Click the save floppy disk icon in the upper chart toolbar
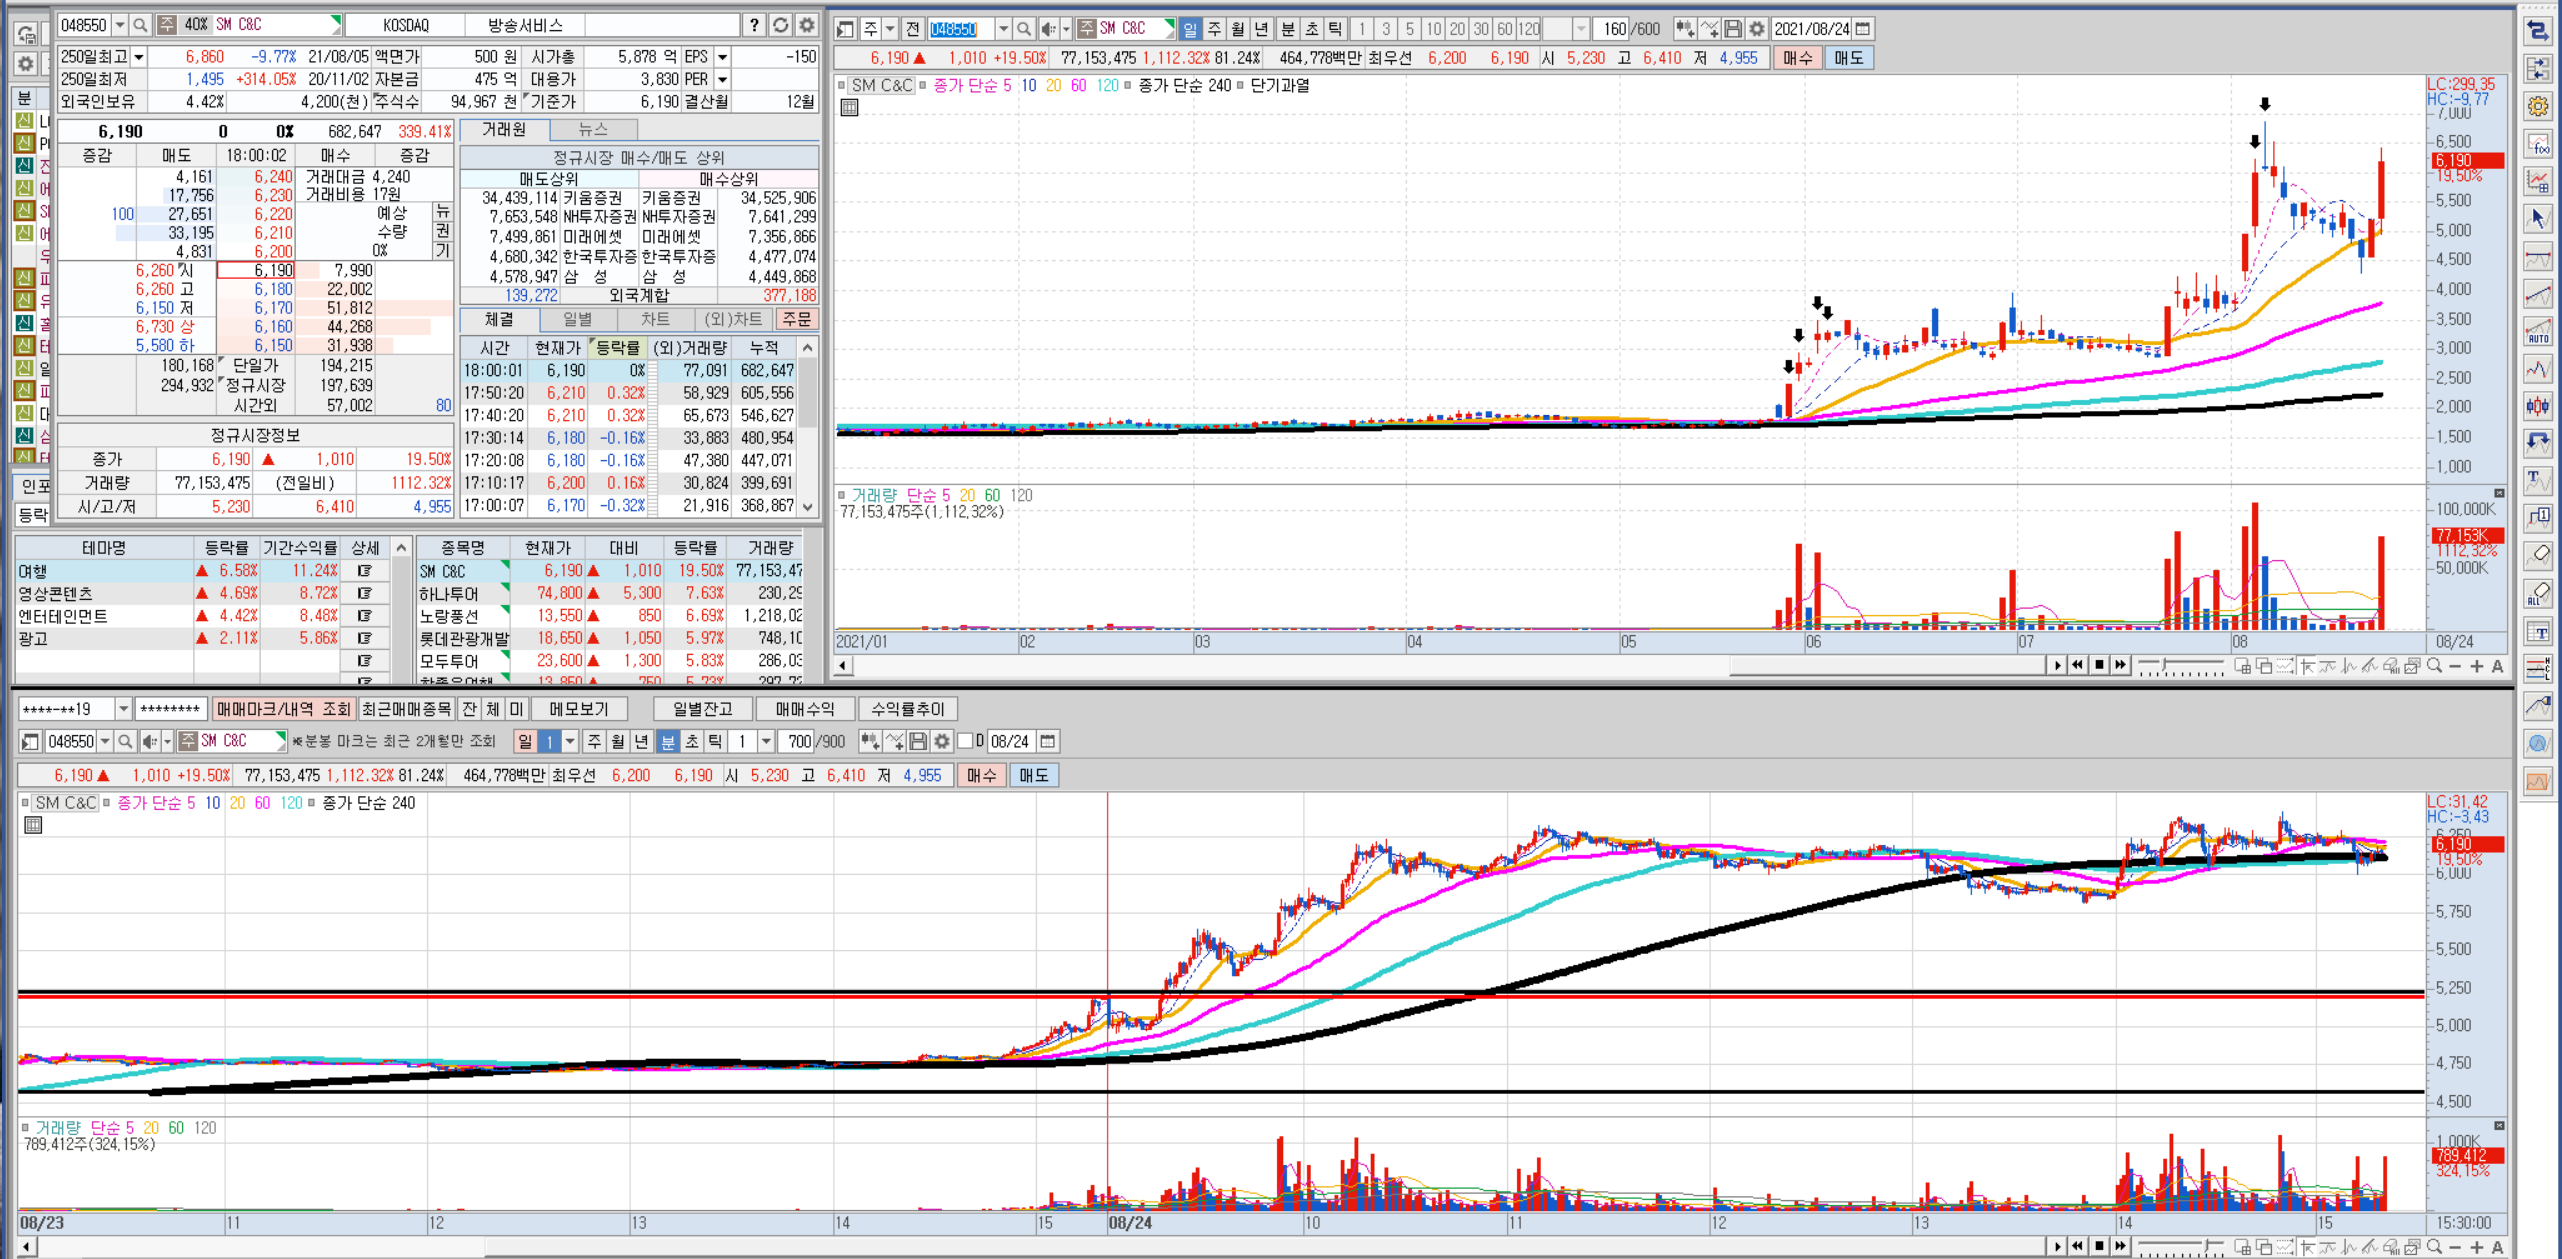 point(1733,29)
